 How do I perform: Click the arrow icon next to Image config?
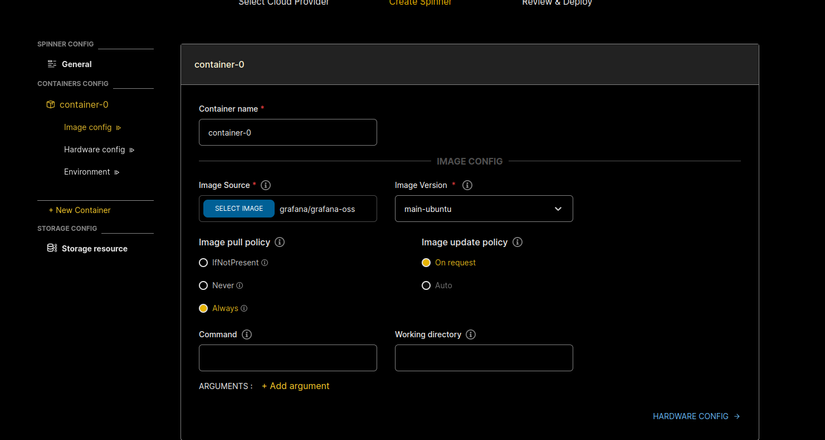[x=118, y=128]
